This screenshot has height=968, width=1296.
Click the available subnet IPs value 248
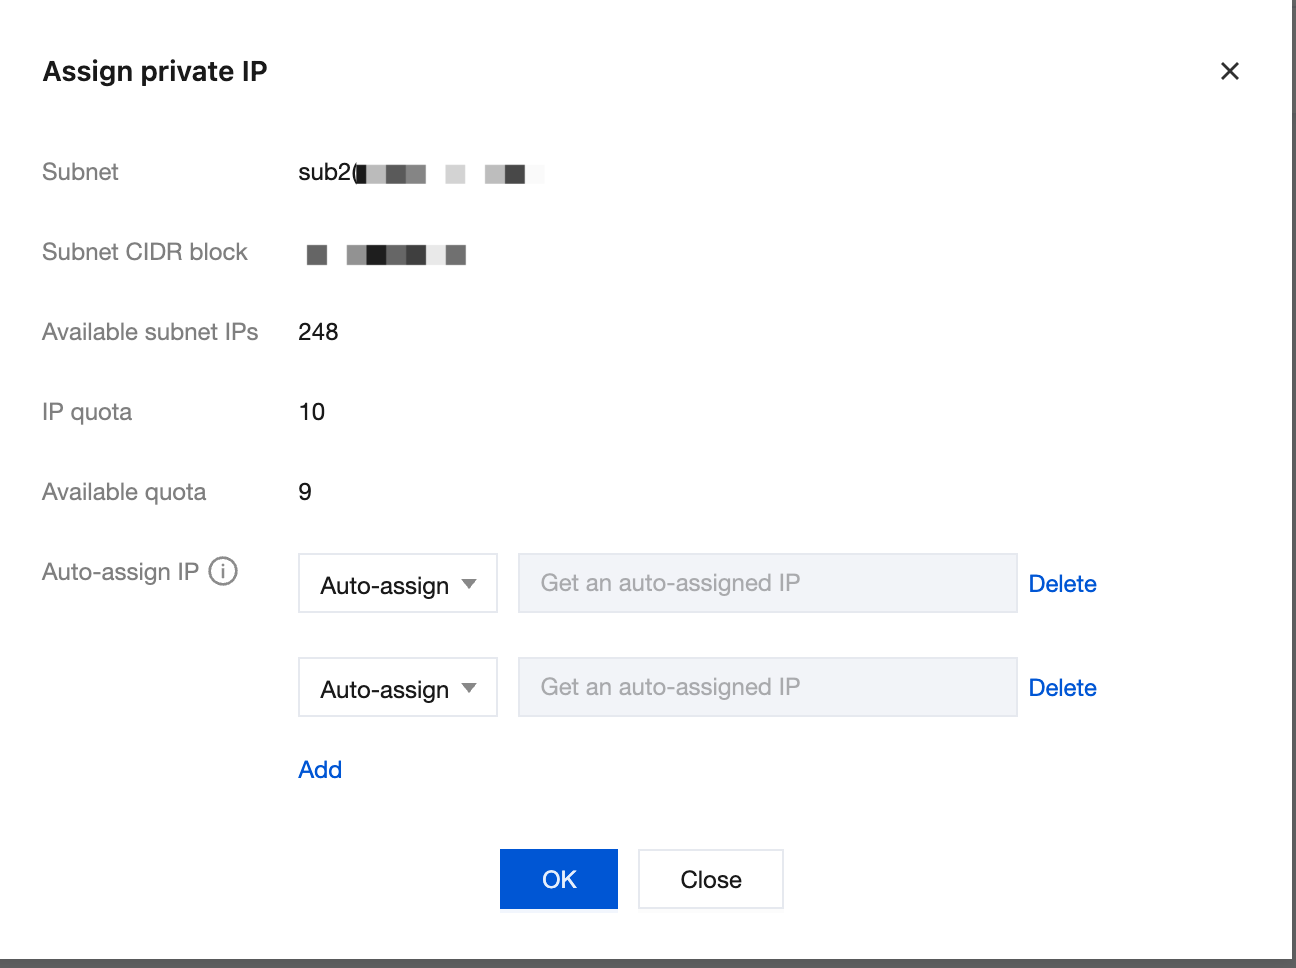tap(318, 332)
